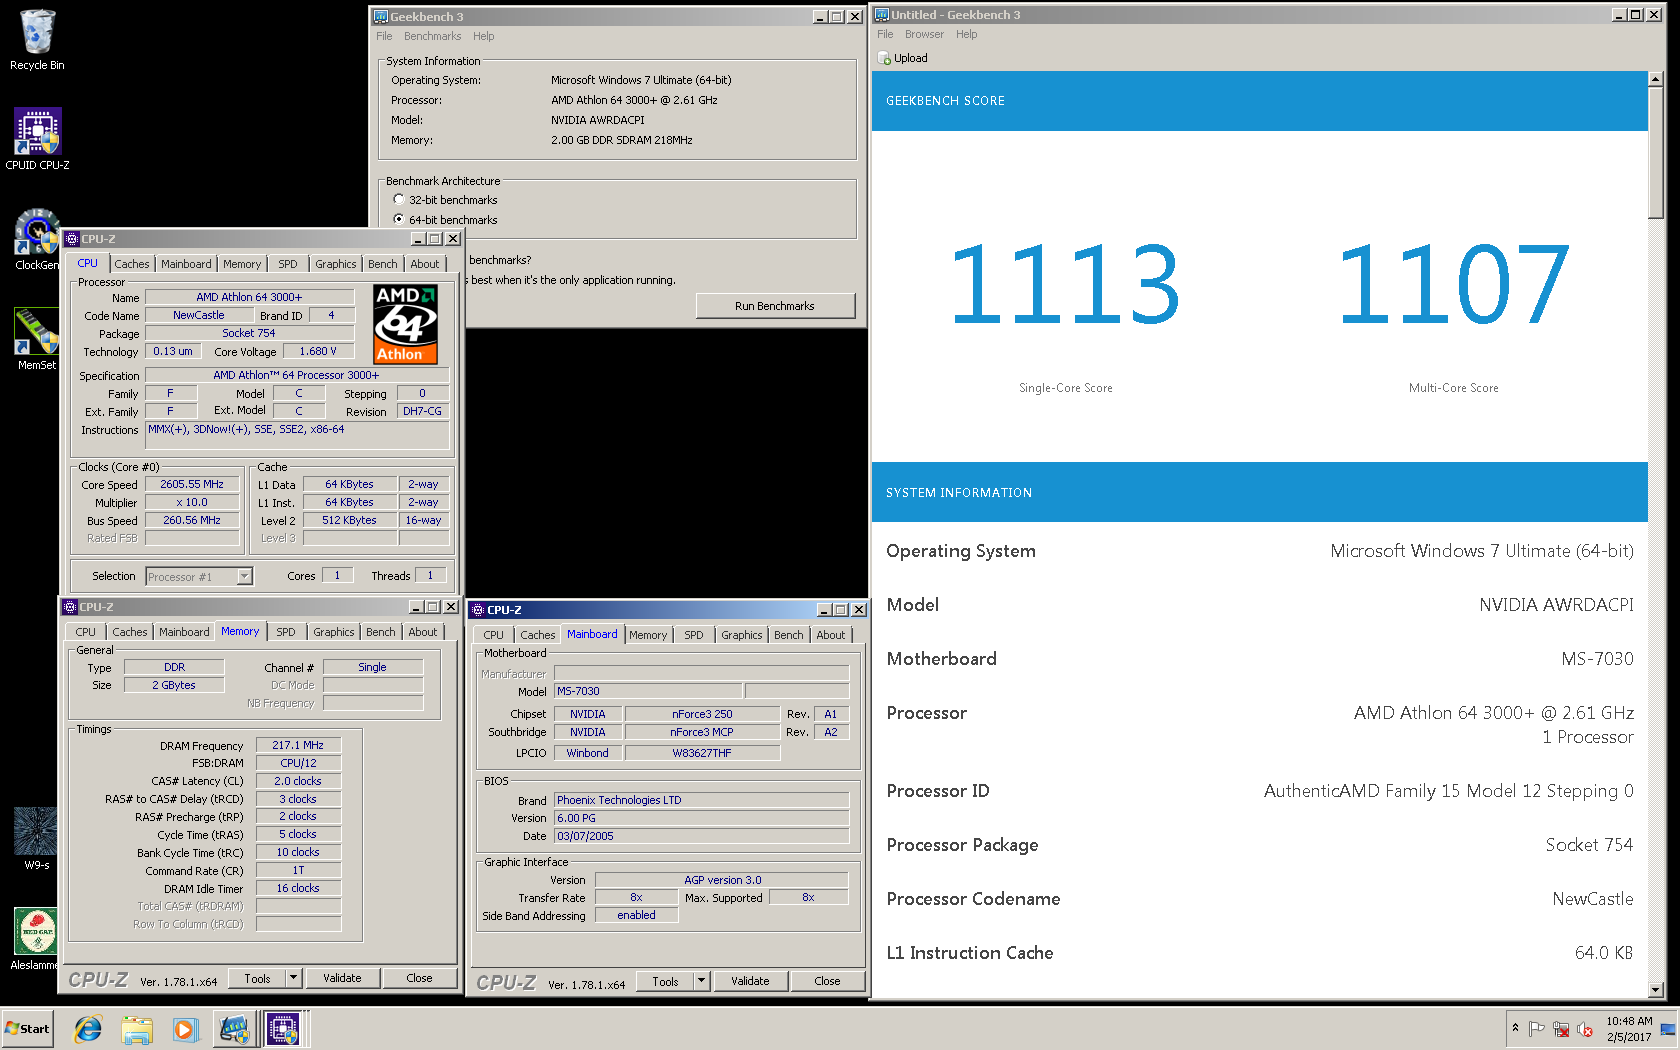
Task: Click Bus Speed value 260.56 MHz
Action: 192,520
